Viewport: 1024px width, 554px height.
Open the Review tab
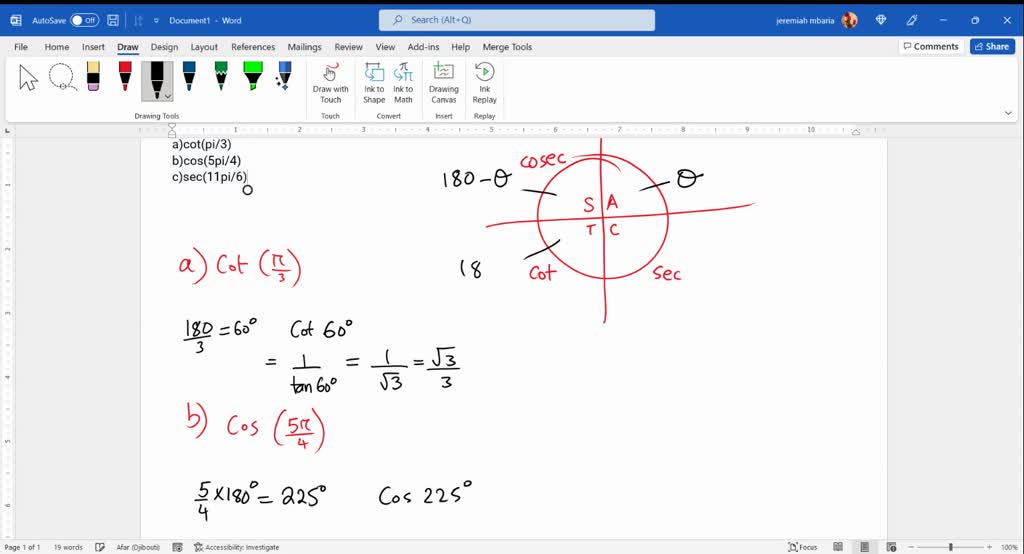point(348,47)
